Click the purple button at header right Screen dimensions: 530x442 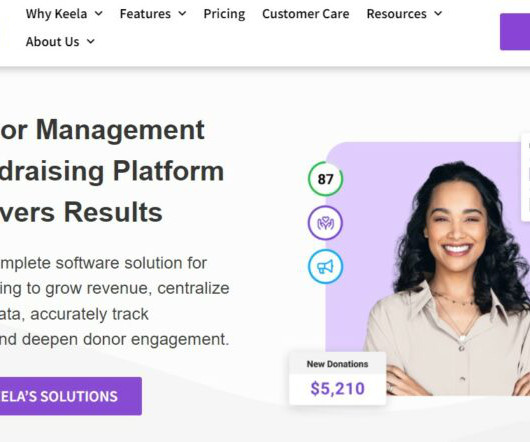coord(515,32)
